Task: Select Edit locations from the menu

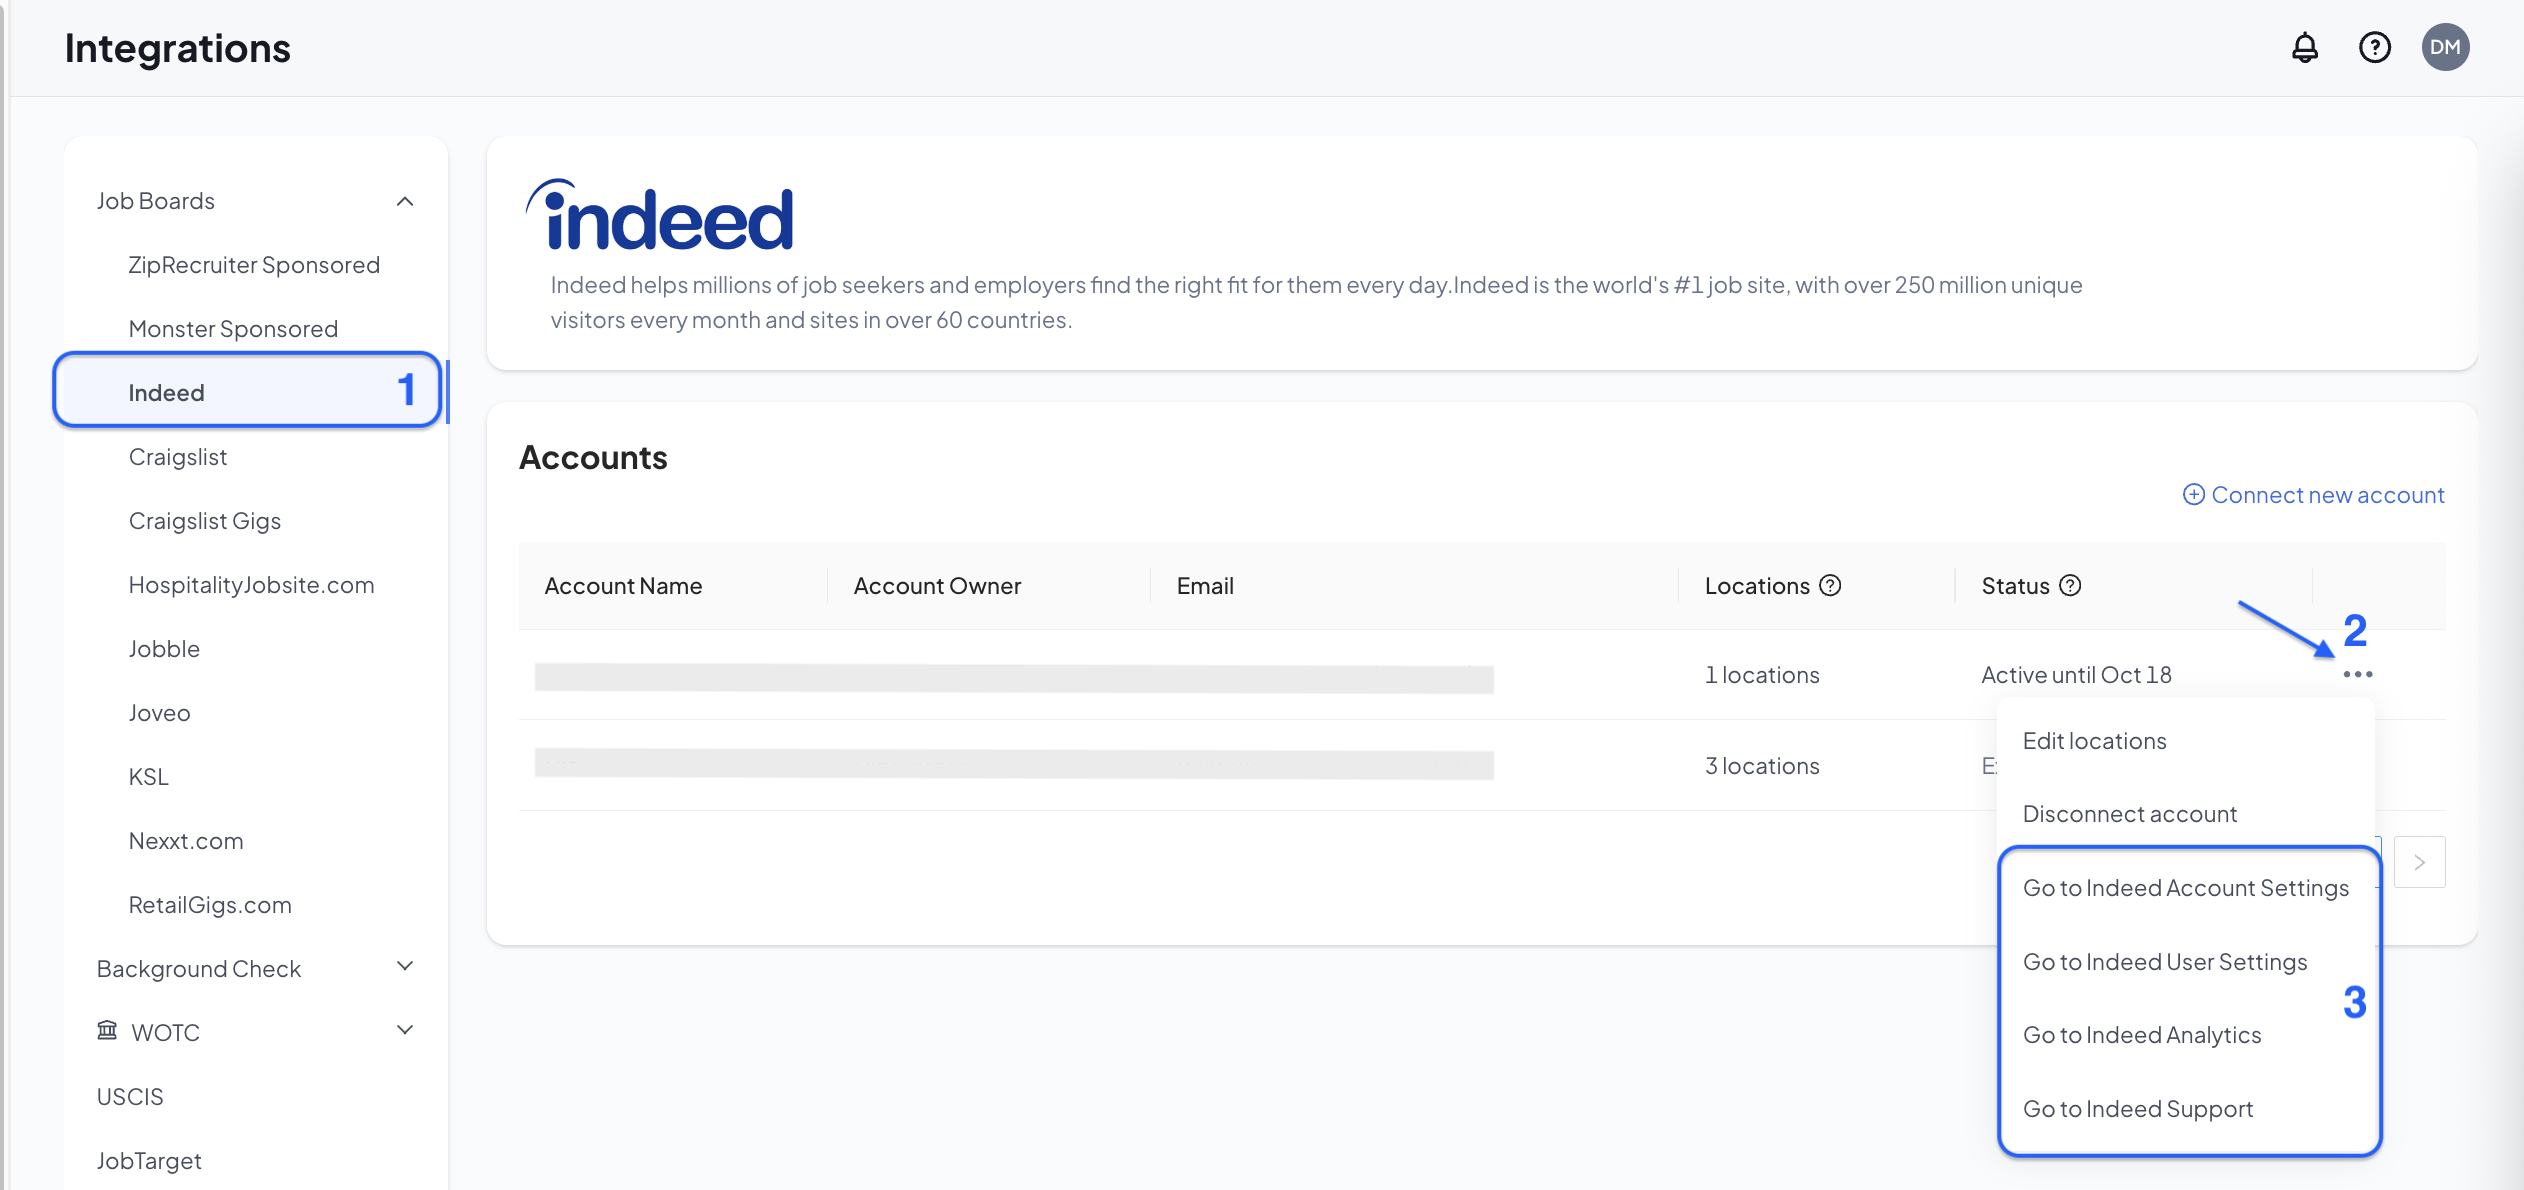Action: click(2094, 741)
